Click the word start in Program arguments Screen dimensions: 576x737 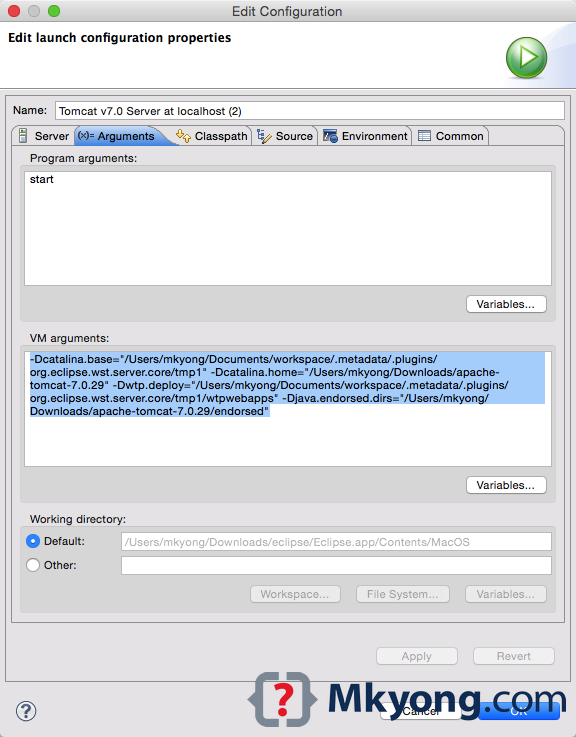click(x=41, y=179)
